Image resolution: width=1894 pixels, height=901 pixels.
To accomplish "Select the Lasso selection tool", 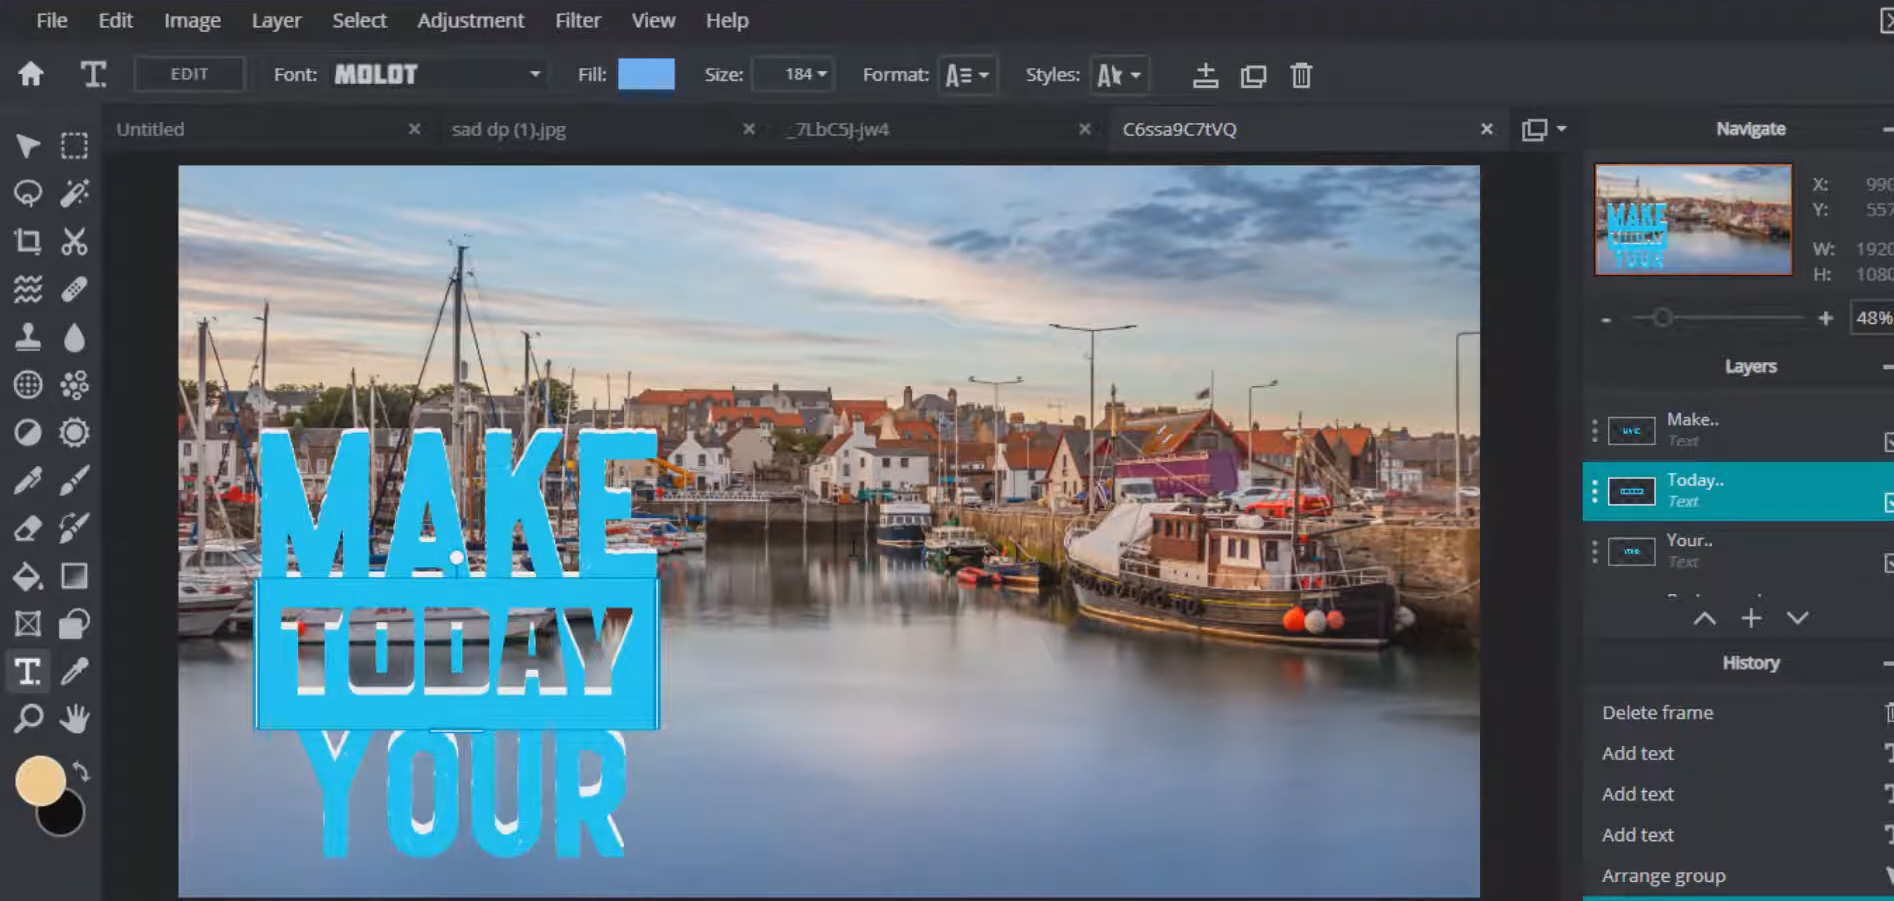I will point(28,193).
